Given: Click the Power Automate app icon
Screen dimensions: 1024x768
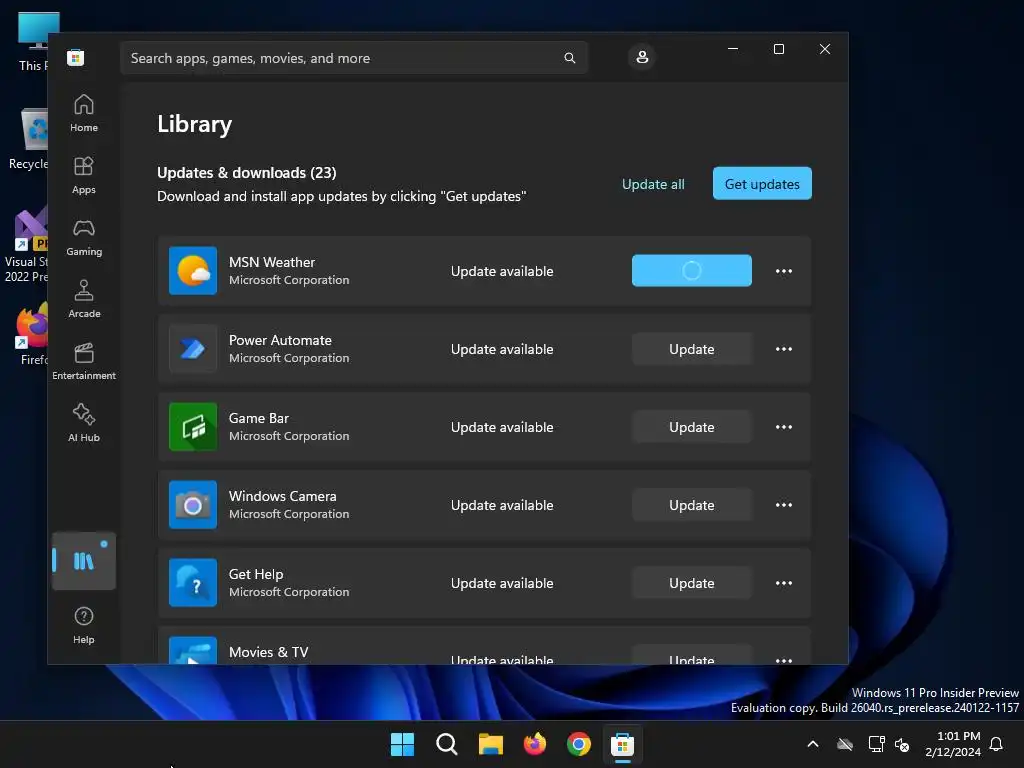Looking at the screenshot, I should 193,349.
